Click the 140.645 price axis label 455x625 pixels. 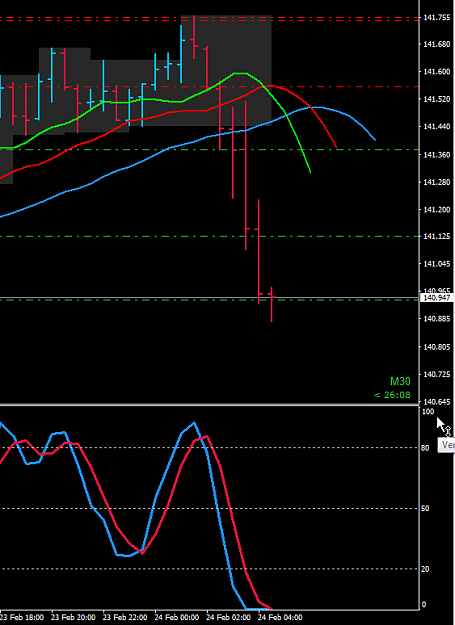click(437, 402)
